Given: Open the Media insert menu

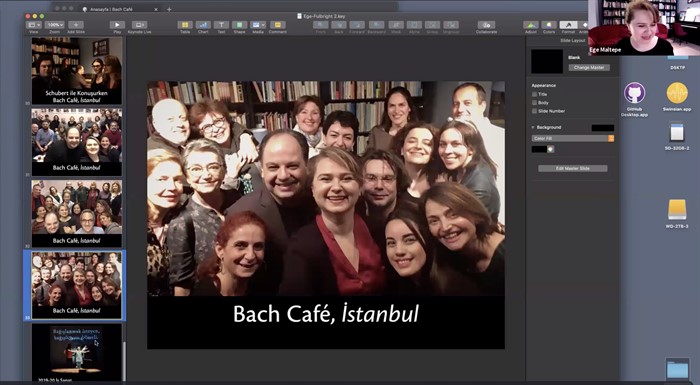Looking at the screenshot, I should [x=258, y=25].
